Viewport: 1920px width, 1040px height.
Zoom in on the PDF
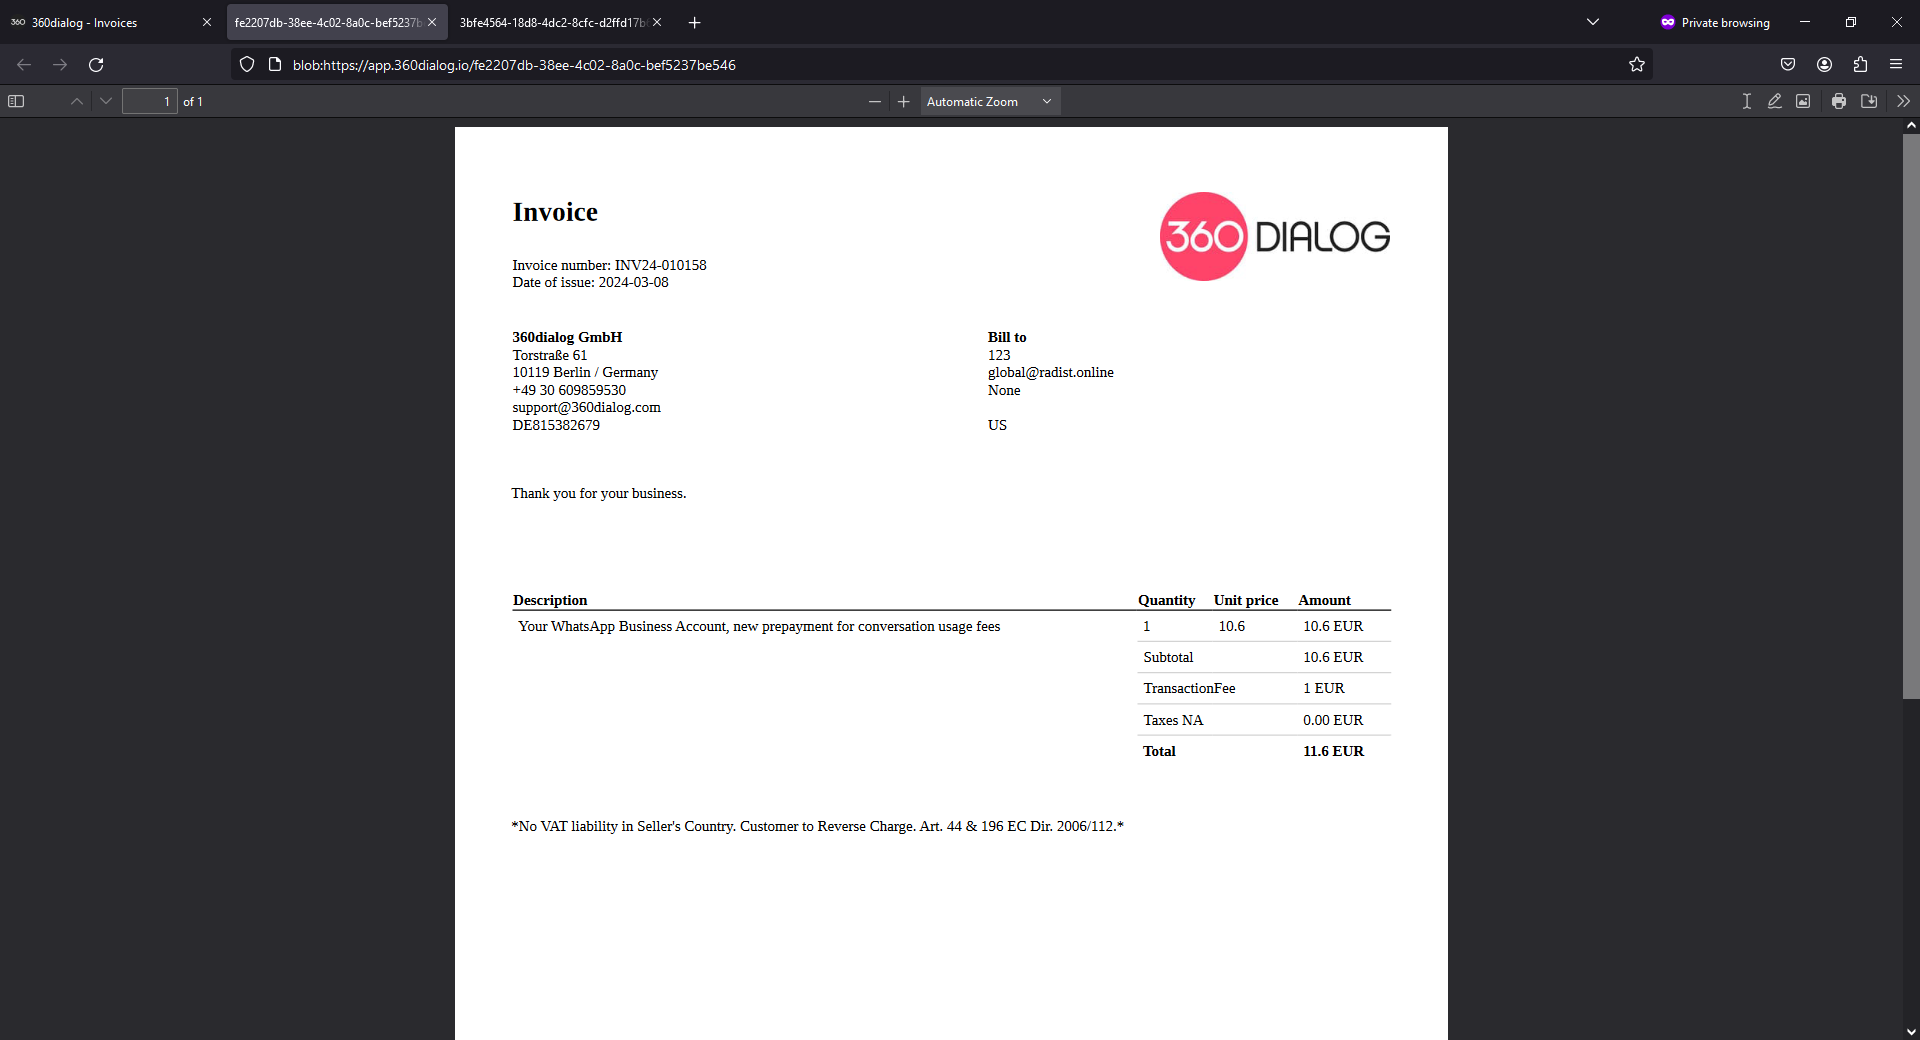click(x=904, y=101)
